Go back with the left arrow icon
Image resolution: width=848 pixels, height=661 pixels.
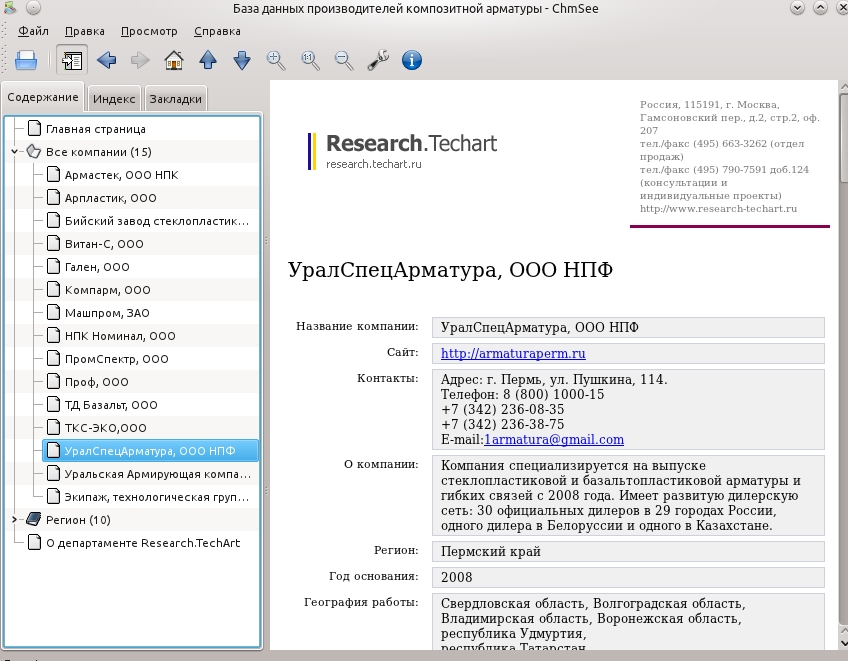coord(107,60)
